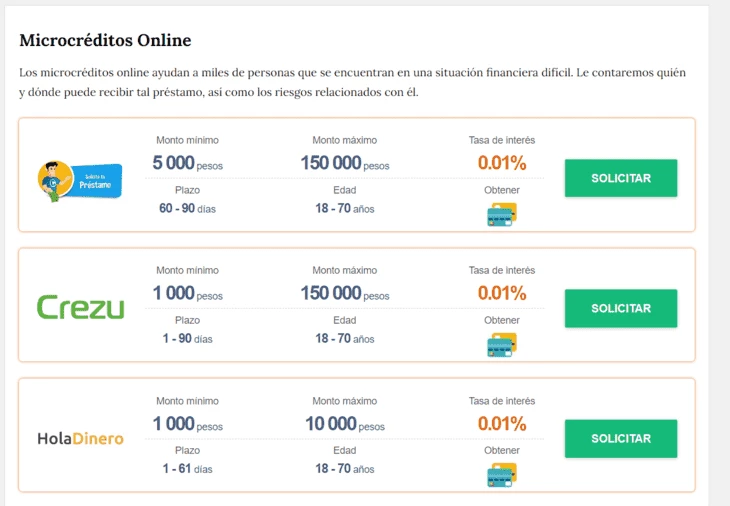The width and height of the screenshot is (730, 506).
Task: Click the 10 000 pesos maximum amount
Action: (345, 424)
